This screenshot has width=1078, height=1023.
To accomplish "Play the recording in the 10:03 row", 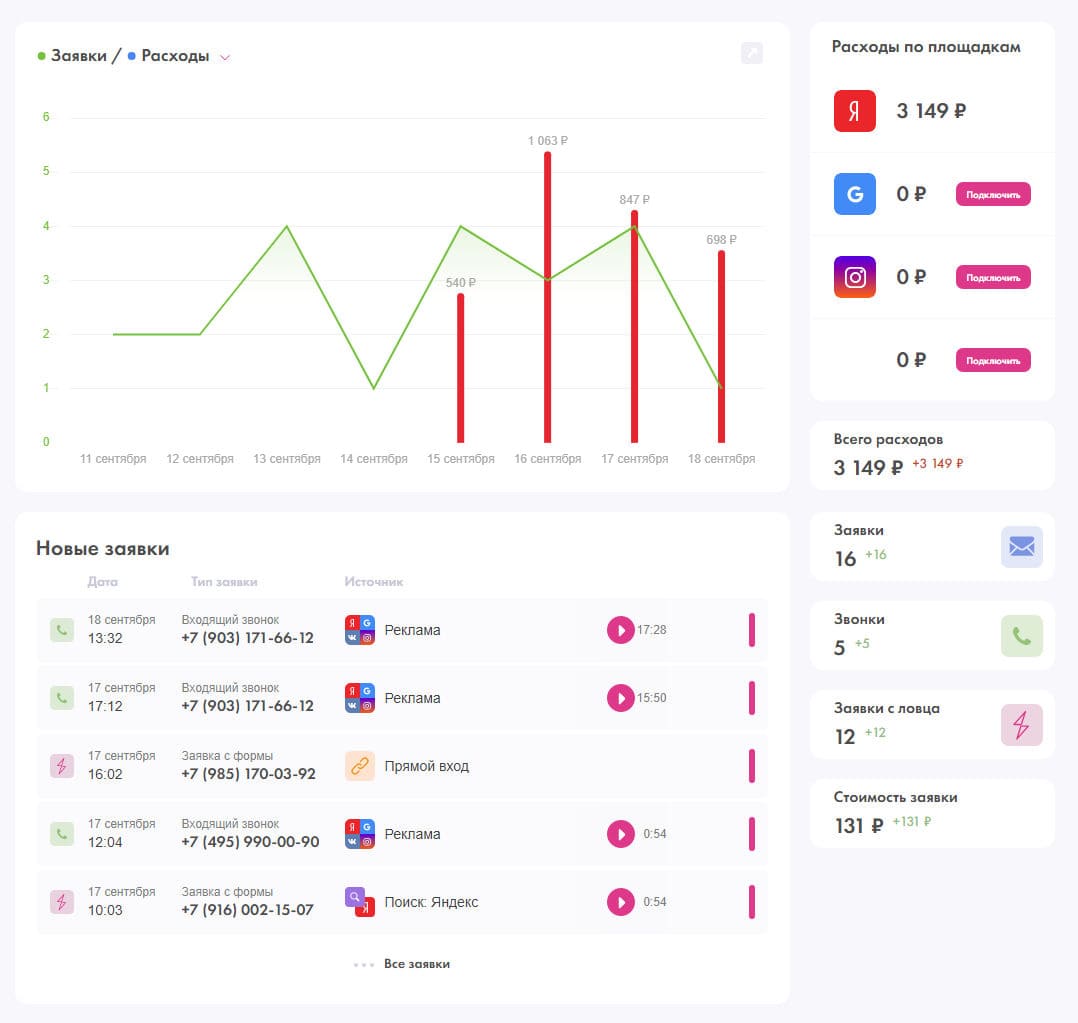I will (620, 902).
